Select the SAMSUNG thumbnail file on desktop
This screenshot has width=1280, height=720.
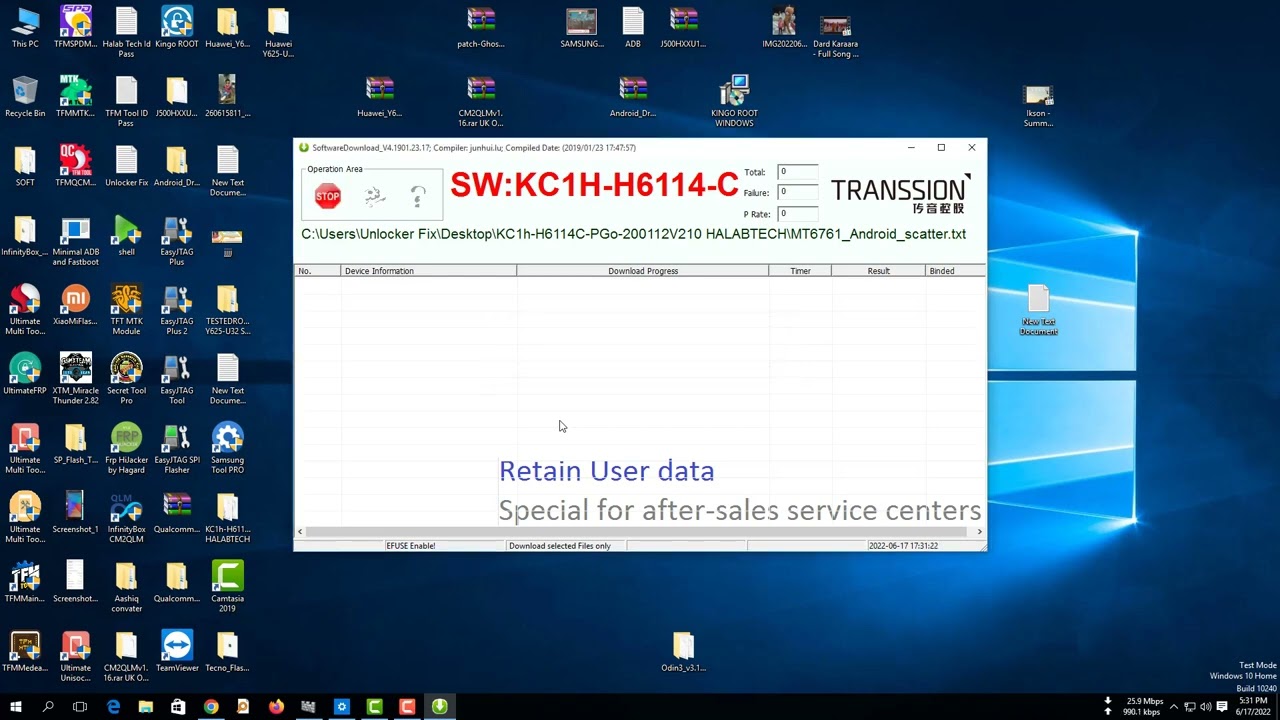click(581, 28)
